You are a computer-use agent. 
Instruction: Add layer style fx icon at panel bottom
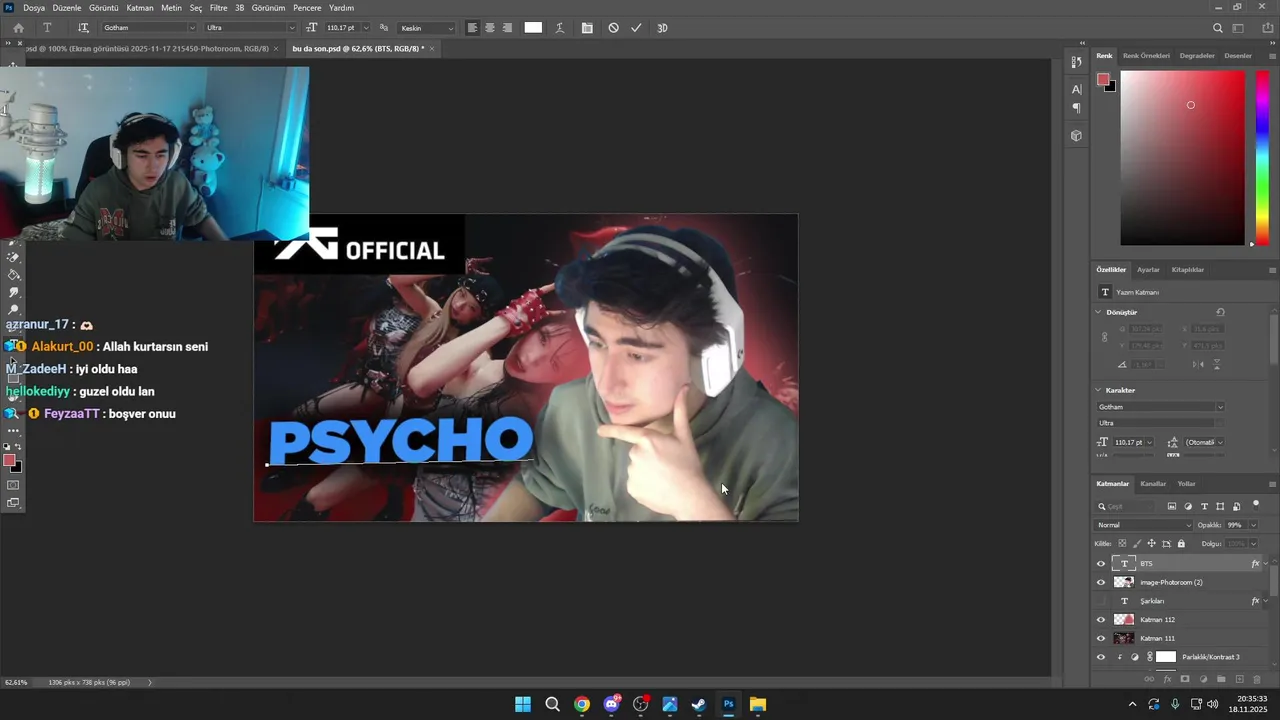1167,679
